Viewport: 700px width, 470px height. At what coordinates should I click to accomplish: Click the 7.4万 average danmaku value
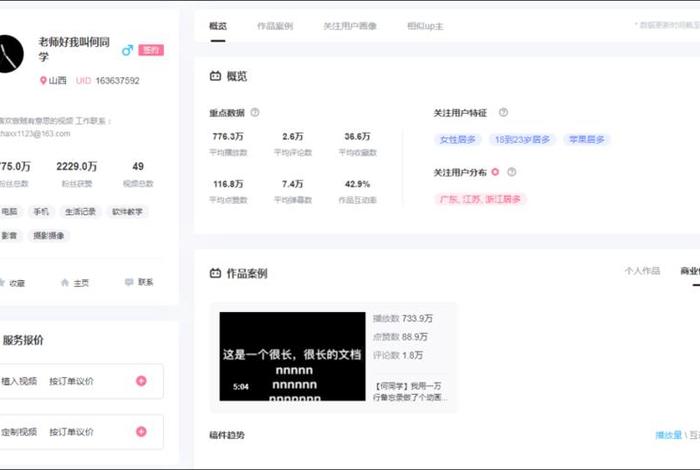click(292, 184)
